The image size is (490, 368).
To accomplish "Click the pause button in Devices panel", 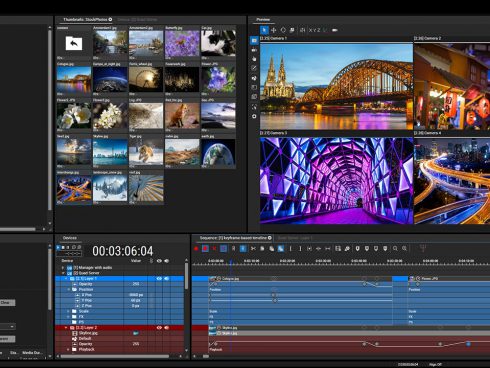I will pyautogui.click(x=68, y=247).
